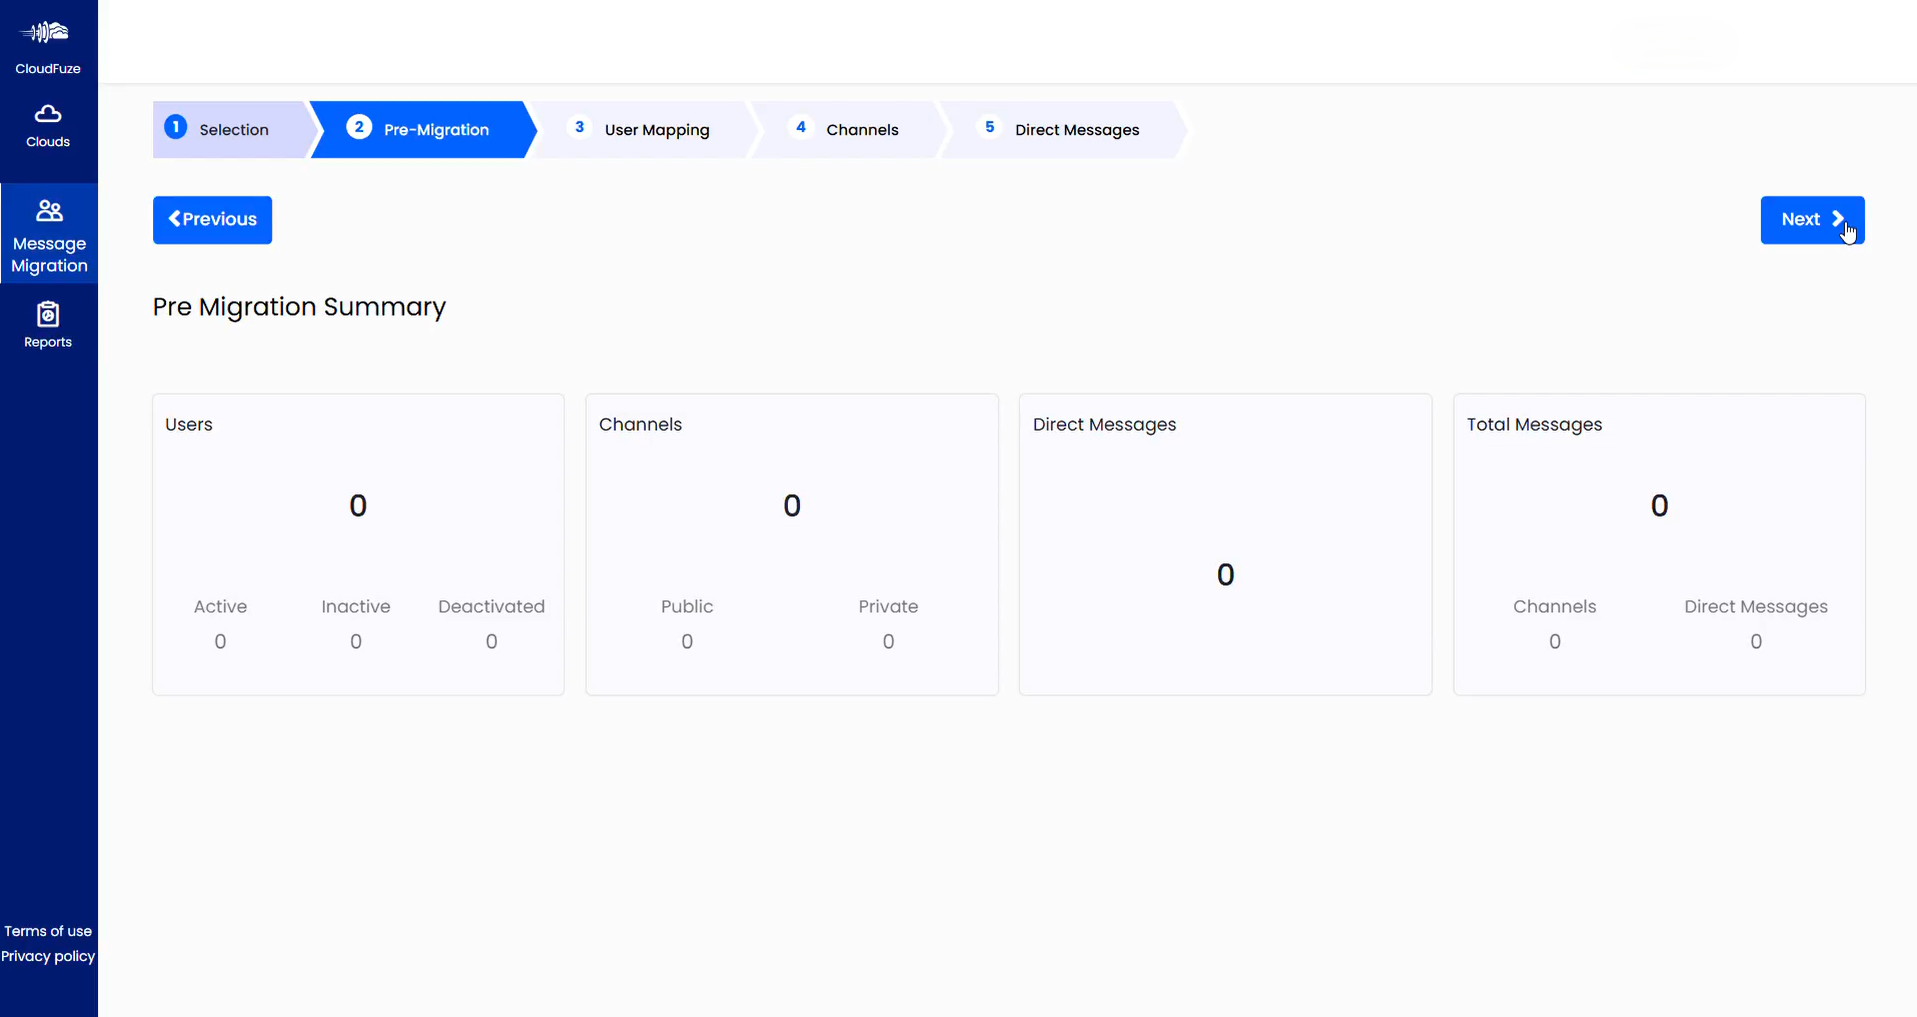Click the Users total count value
The width and height of the screenshot is (1917, 1017).
[358, 506]
